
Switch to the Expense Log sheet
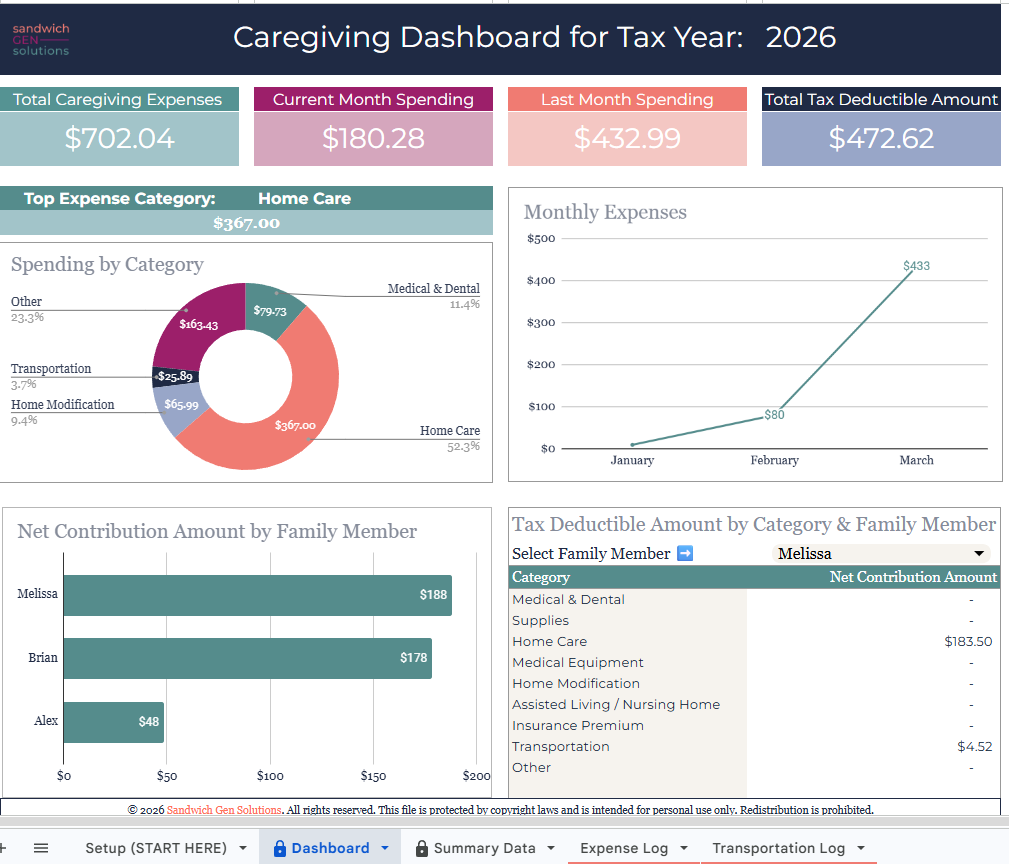click(x=624, y=848)
